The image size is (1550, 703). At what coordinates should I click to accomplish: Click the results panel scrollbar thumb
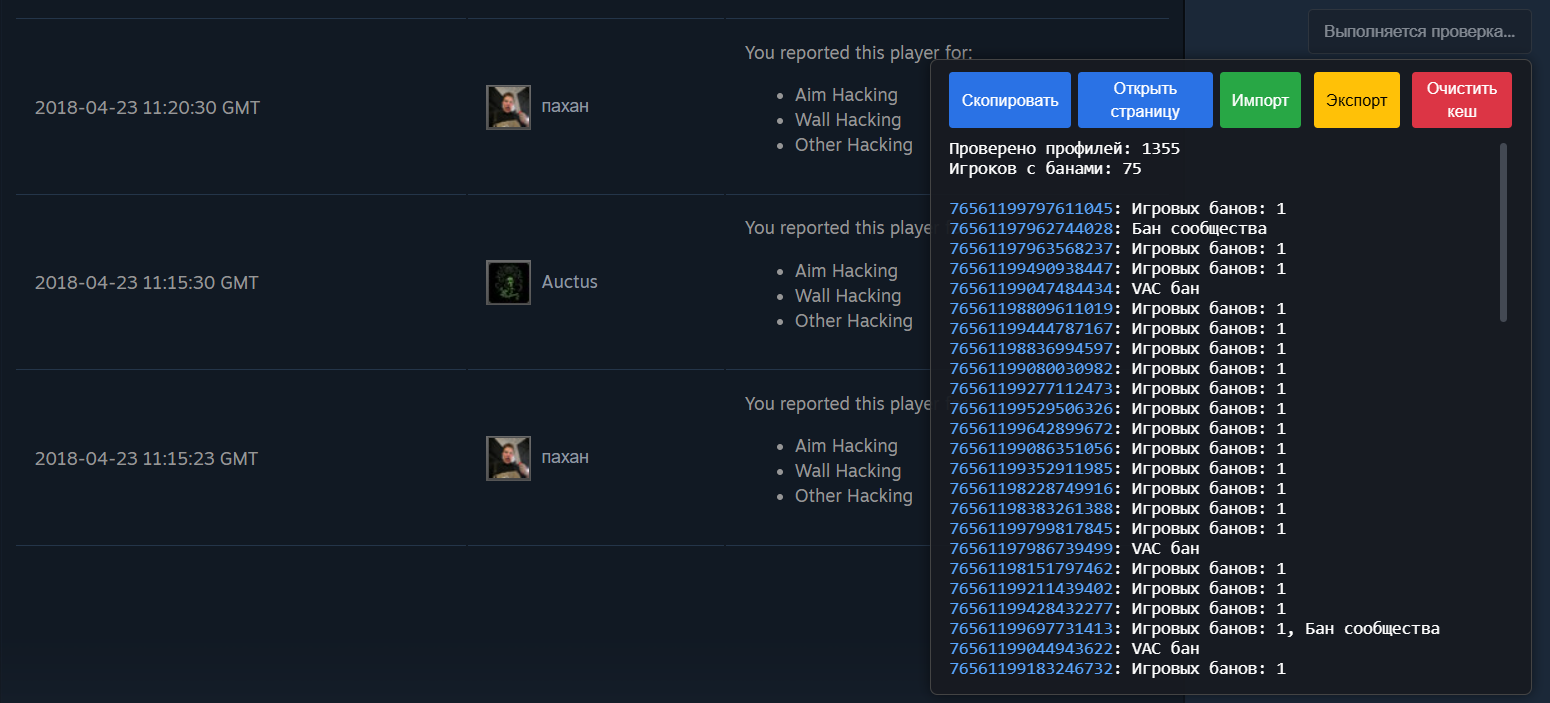1503,232
